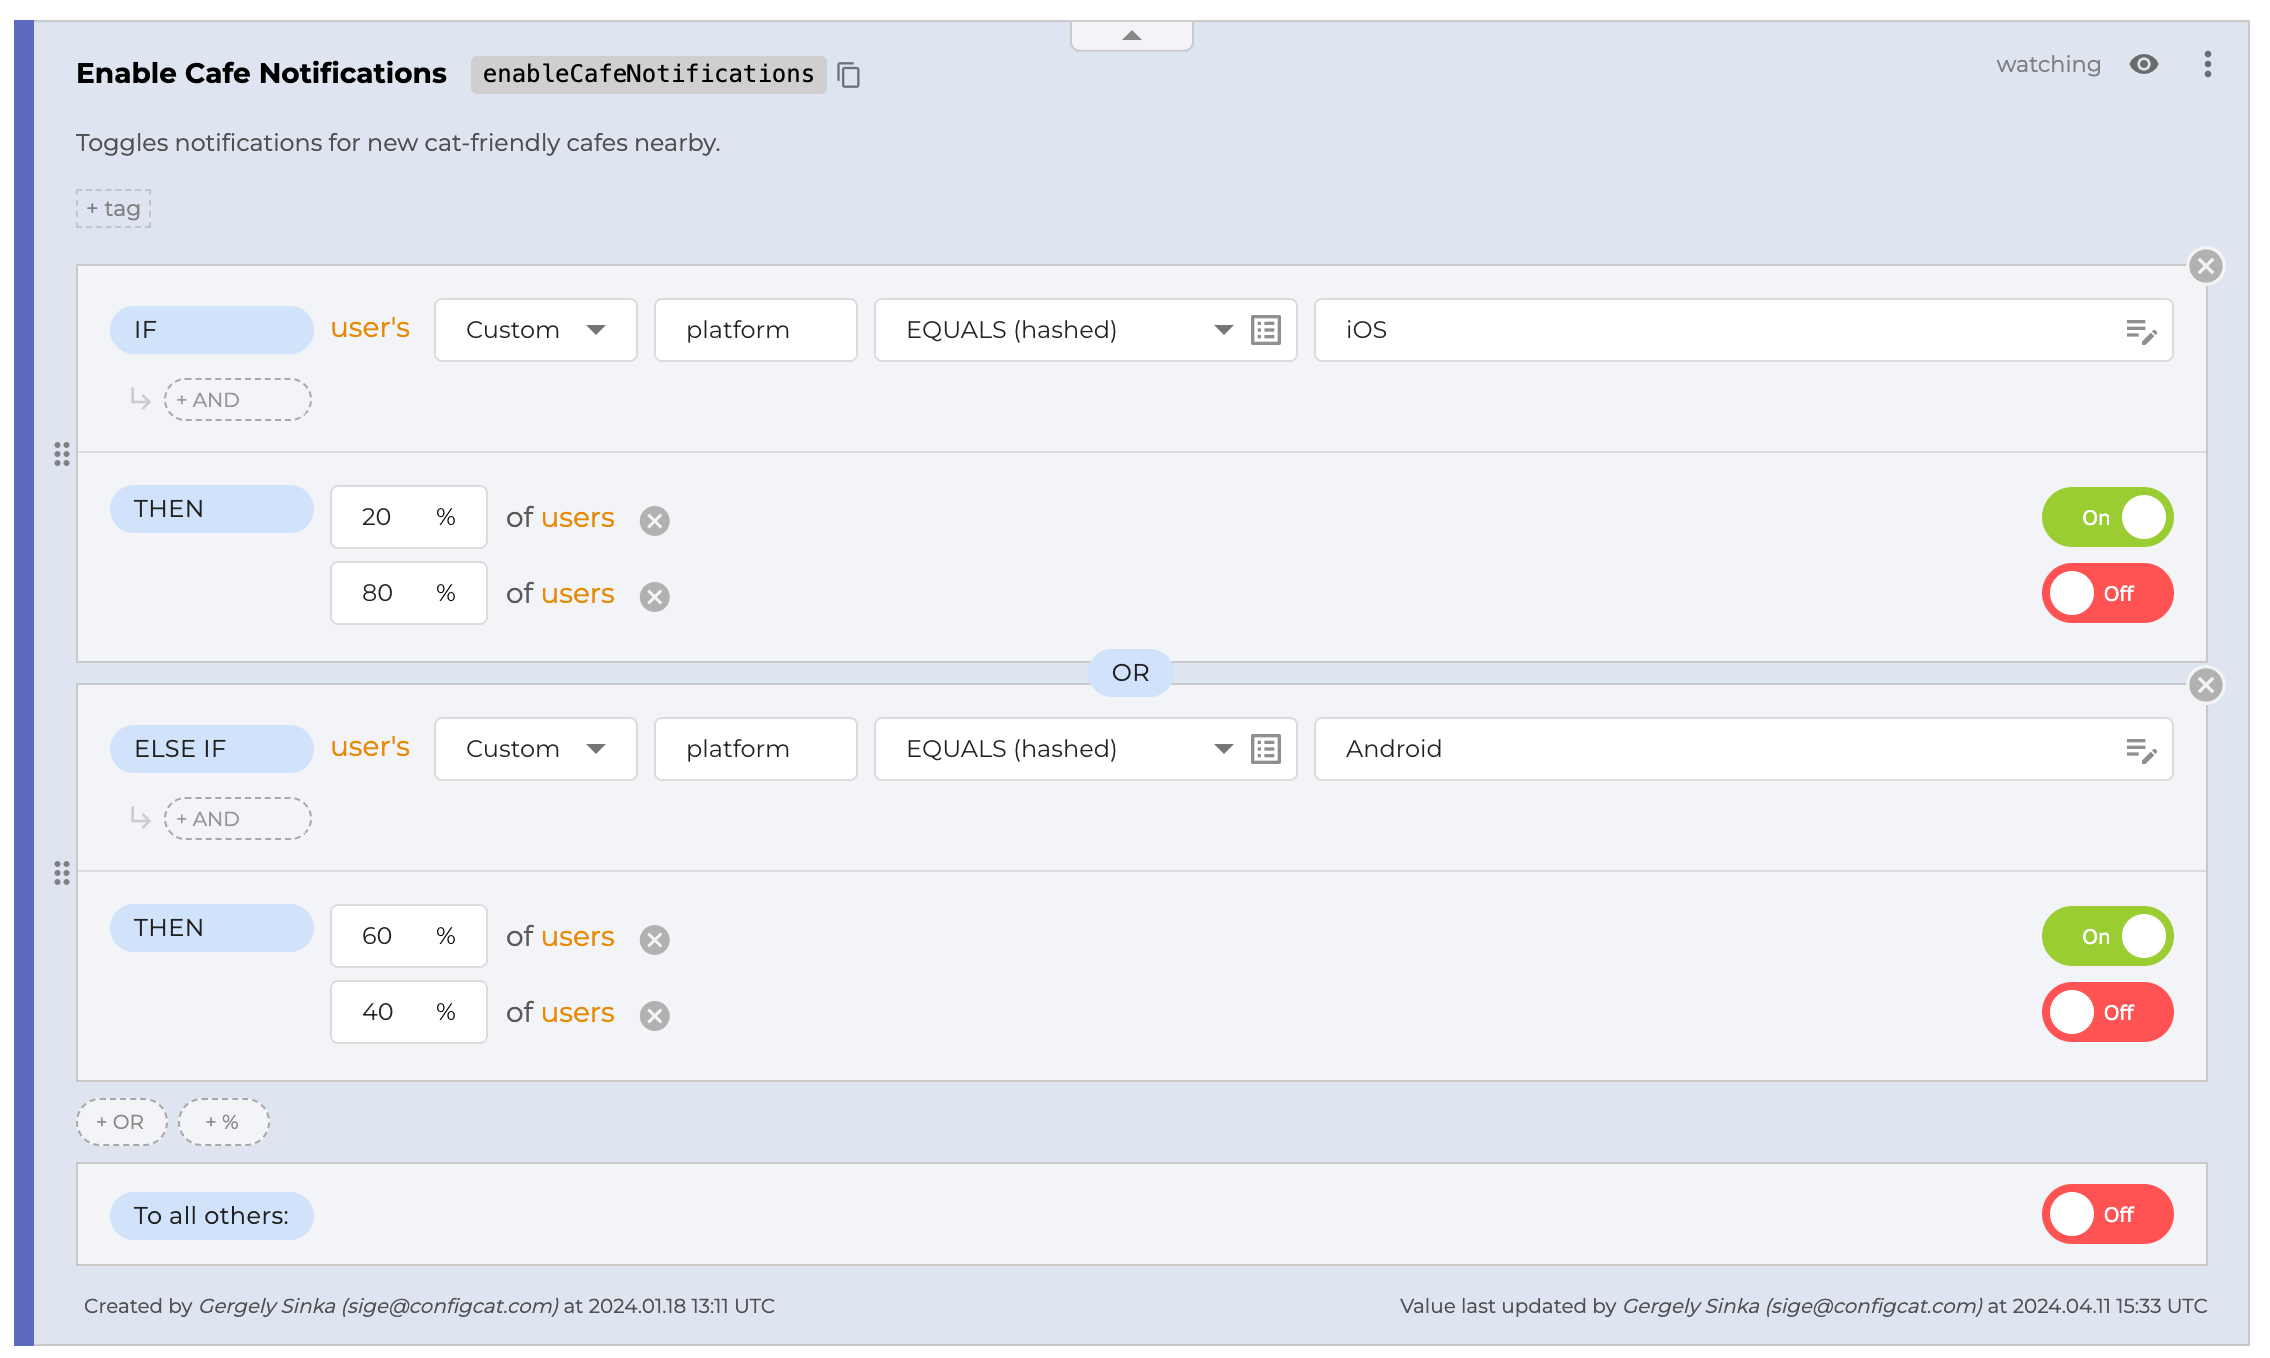Viewport: 2270px width, 1358px height.
Task: Remove the iOS targeting rule
Action: (2205, 266)
